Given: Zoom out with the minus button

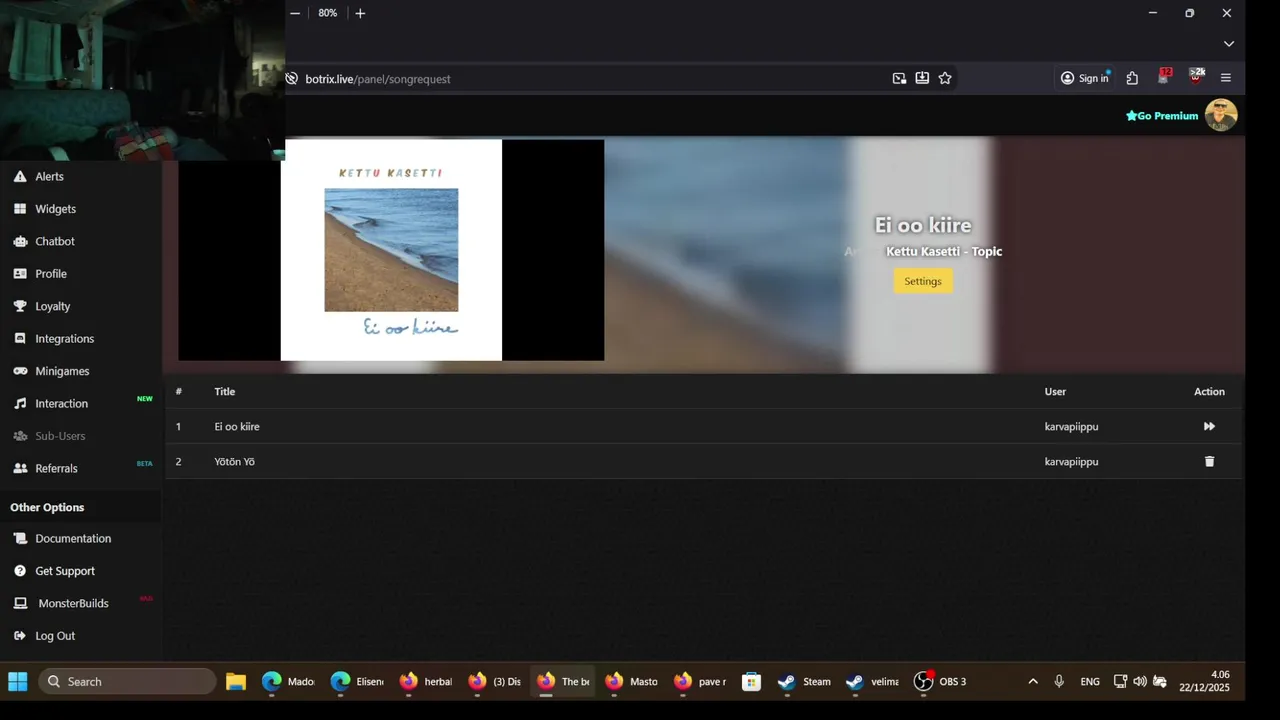Looking at the screenshot, I should 295,13.
